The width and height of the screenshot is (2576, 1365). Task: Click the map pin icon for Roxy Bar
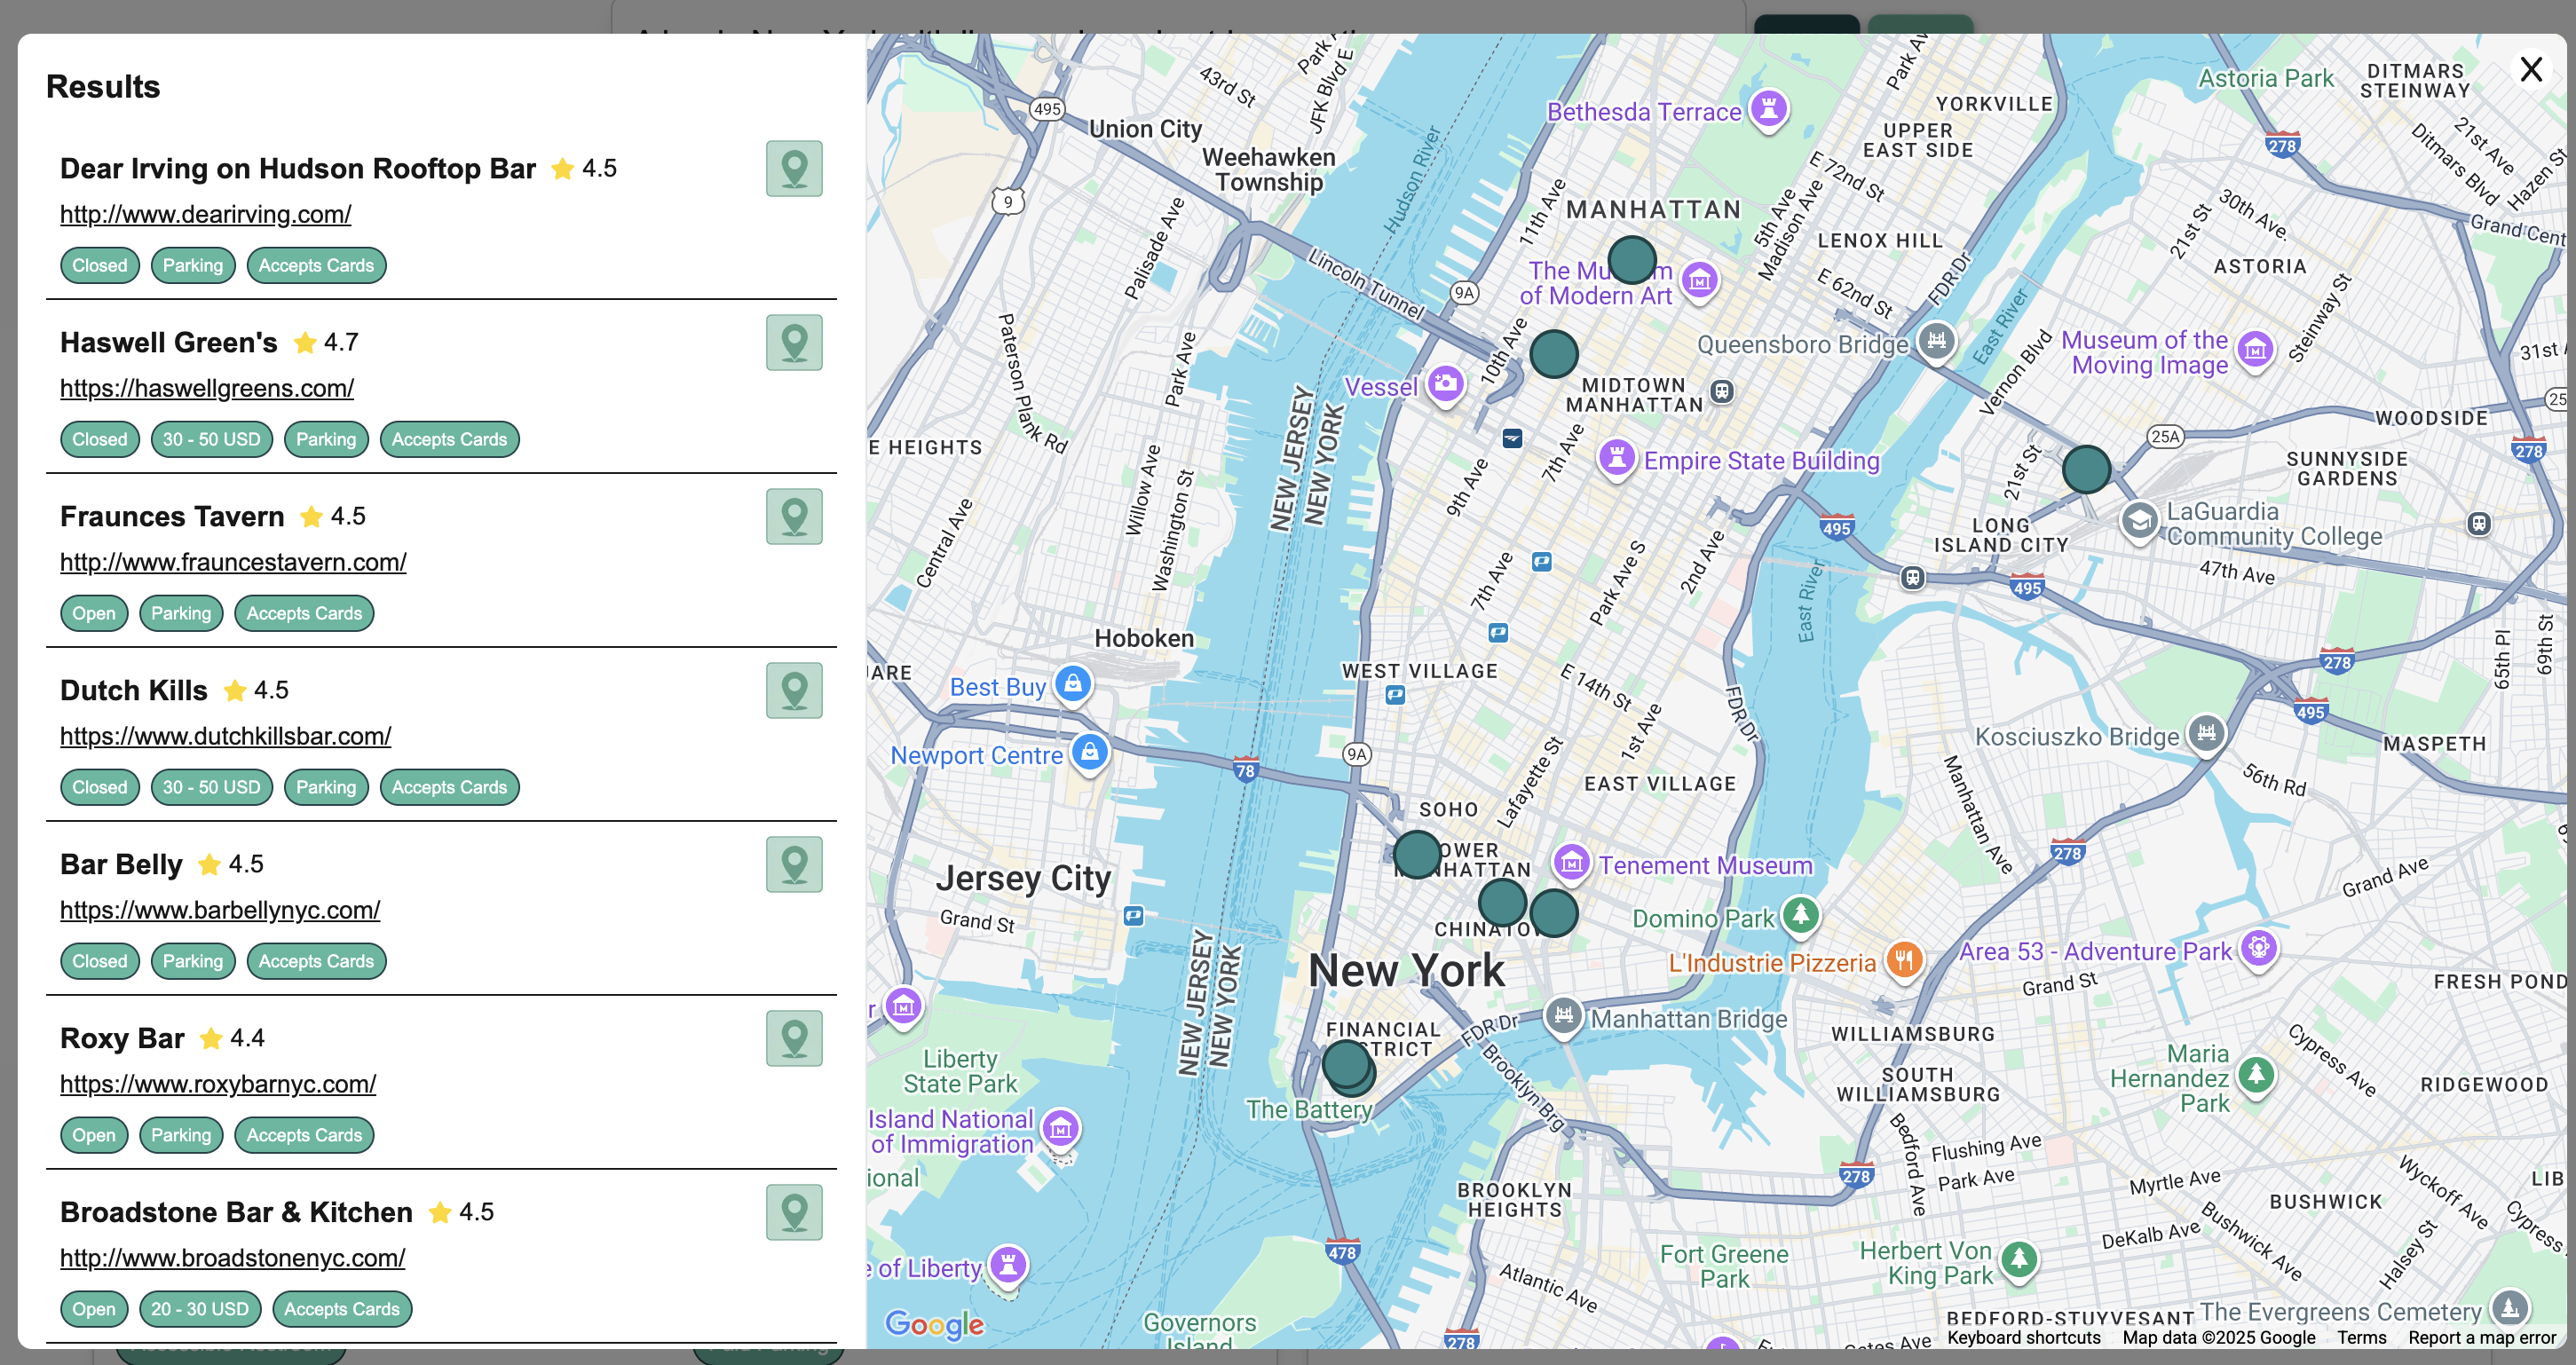click(794, 1038)
